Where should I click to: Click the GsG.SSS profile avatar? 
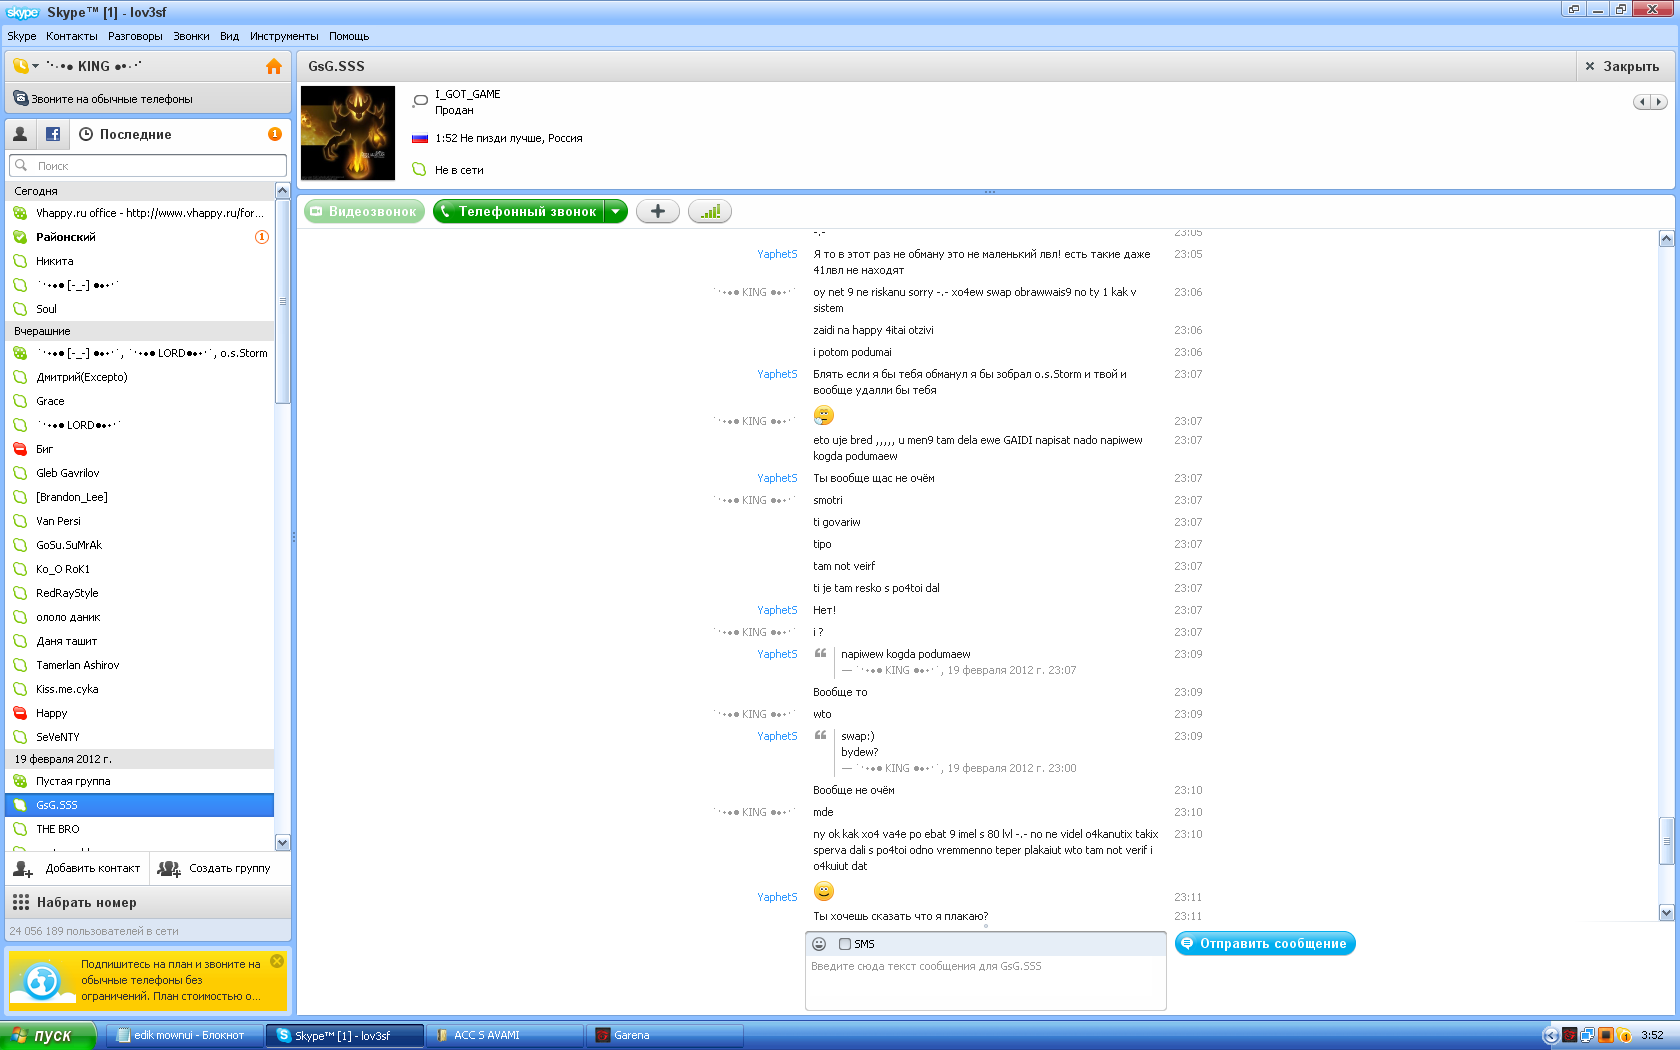(x=348, y=133)
